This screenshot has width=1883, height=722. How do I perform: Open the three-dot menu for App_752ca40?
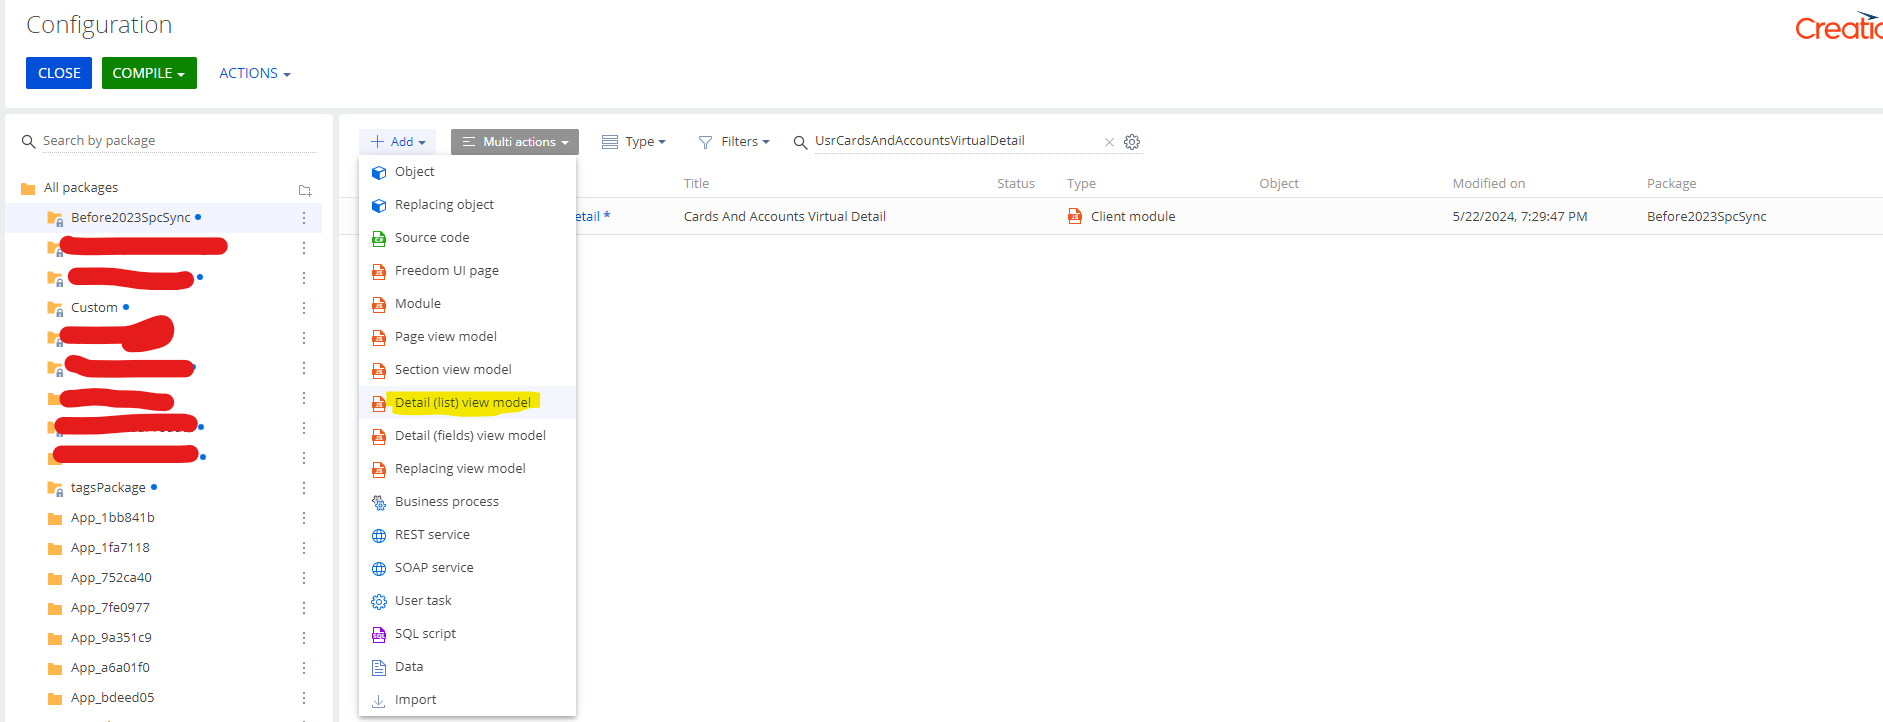[304, 577]
